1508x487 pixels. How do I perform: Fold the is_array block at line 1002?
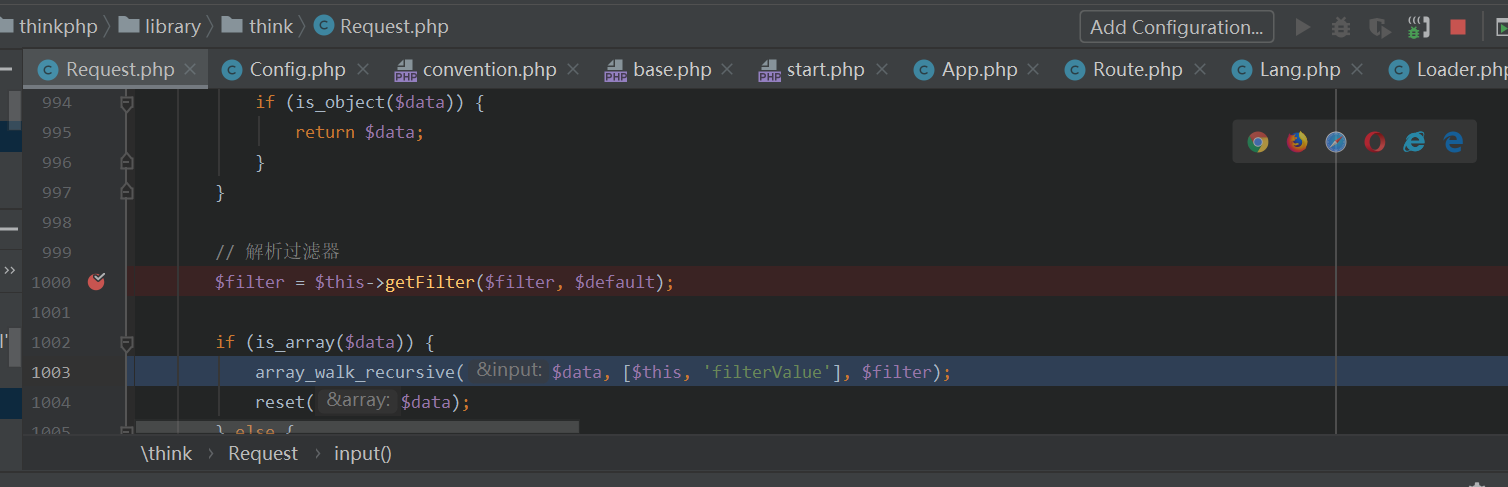pos(127,342)
